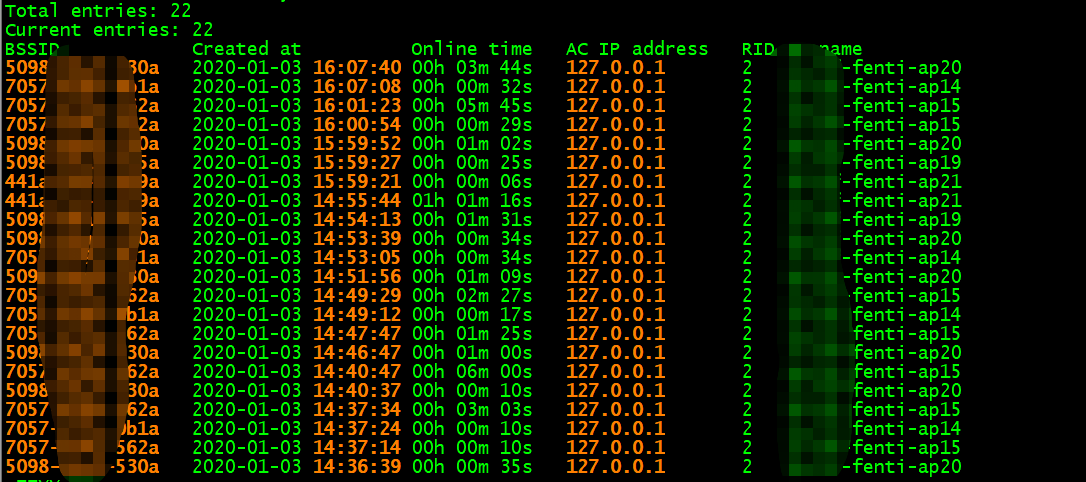
Task: Click the timestamp 14:49:12
Action: pyautogui.click(x=357, y=314)
